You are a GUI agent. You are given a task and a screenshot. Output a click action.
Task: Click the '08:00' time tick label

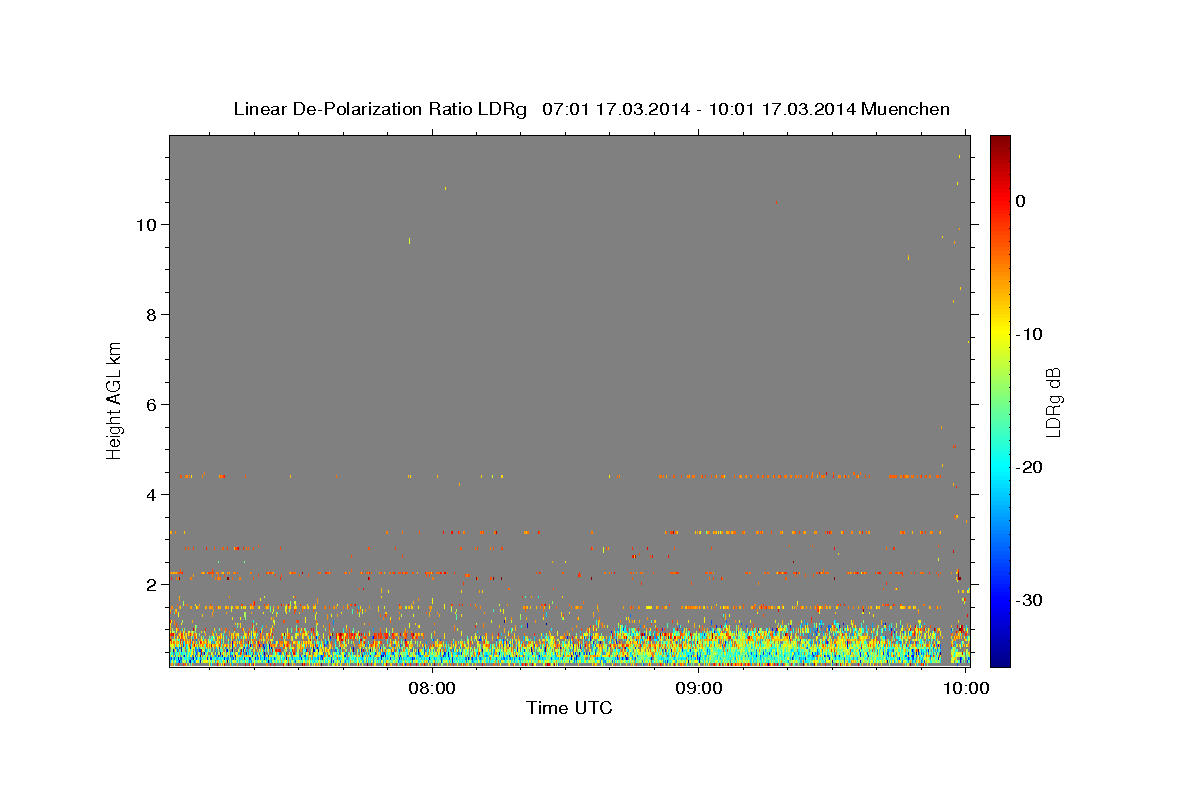click(x=433, y=688)
